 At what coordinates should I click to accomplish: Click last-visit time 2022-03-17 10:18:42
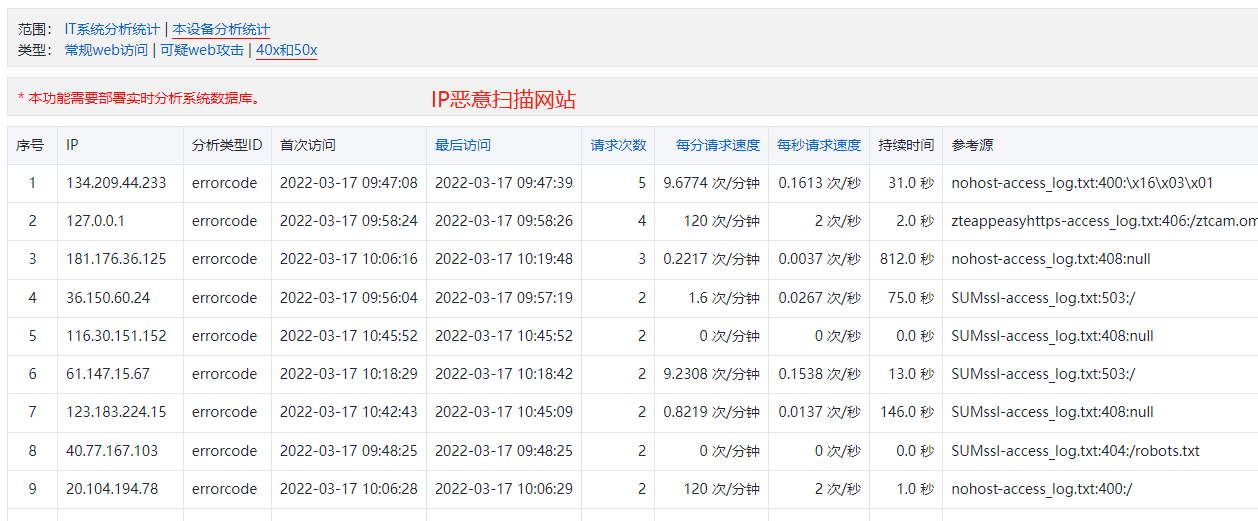point(504,374)
